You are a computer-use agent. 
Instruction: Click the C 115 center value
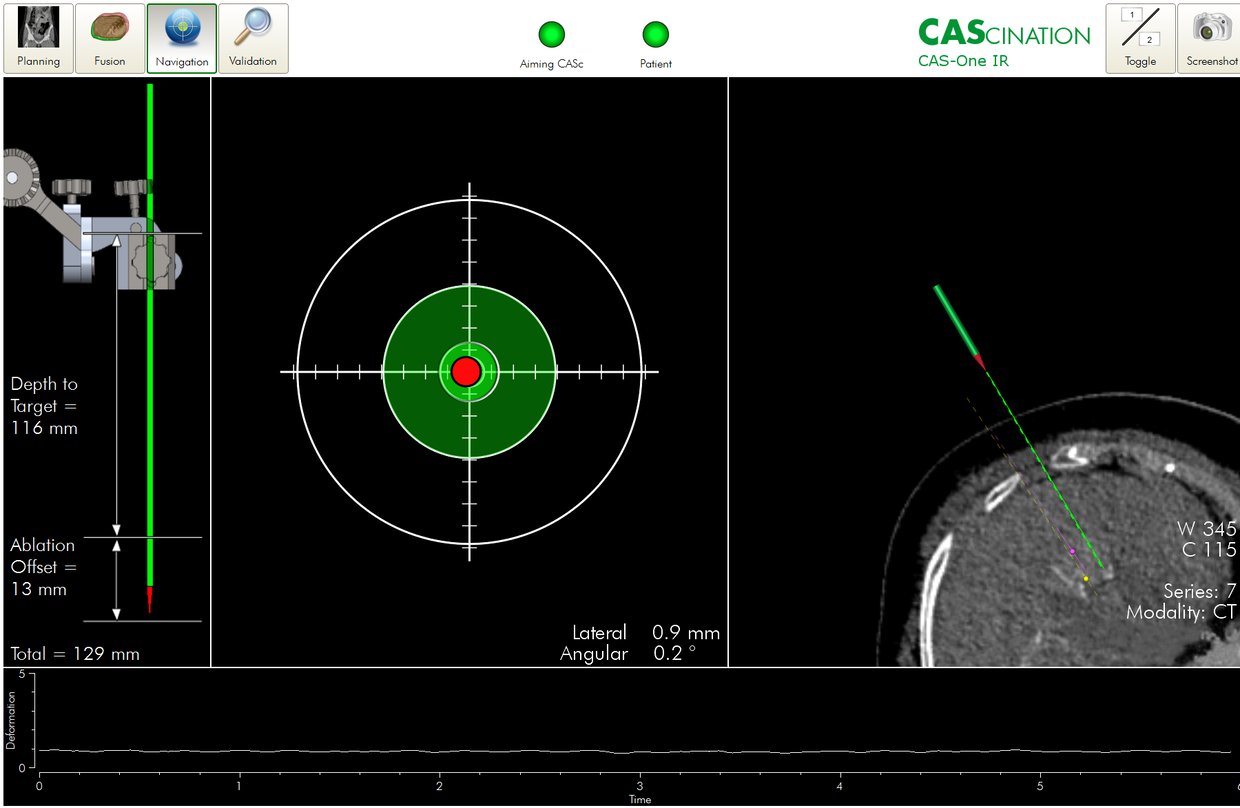pyautogui.click(x=1208, y=550)
